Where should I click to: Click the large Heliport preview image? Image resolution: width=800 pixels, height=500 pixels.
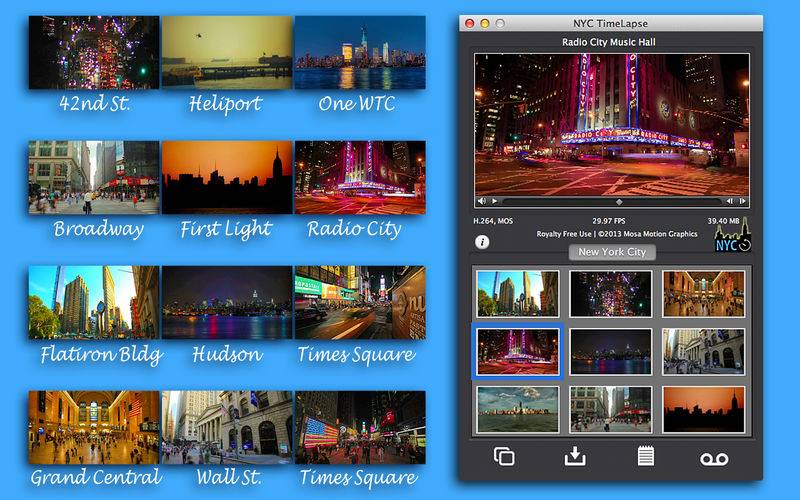click(x=227, y=53)
